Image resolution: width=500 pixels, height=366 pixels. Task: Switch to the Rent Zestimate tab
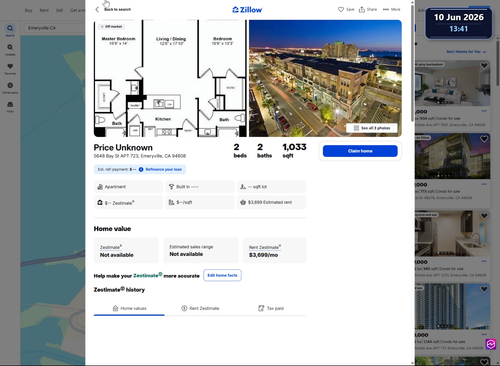point(200,308)
